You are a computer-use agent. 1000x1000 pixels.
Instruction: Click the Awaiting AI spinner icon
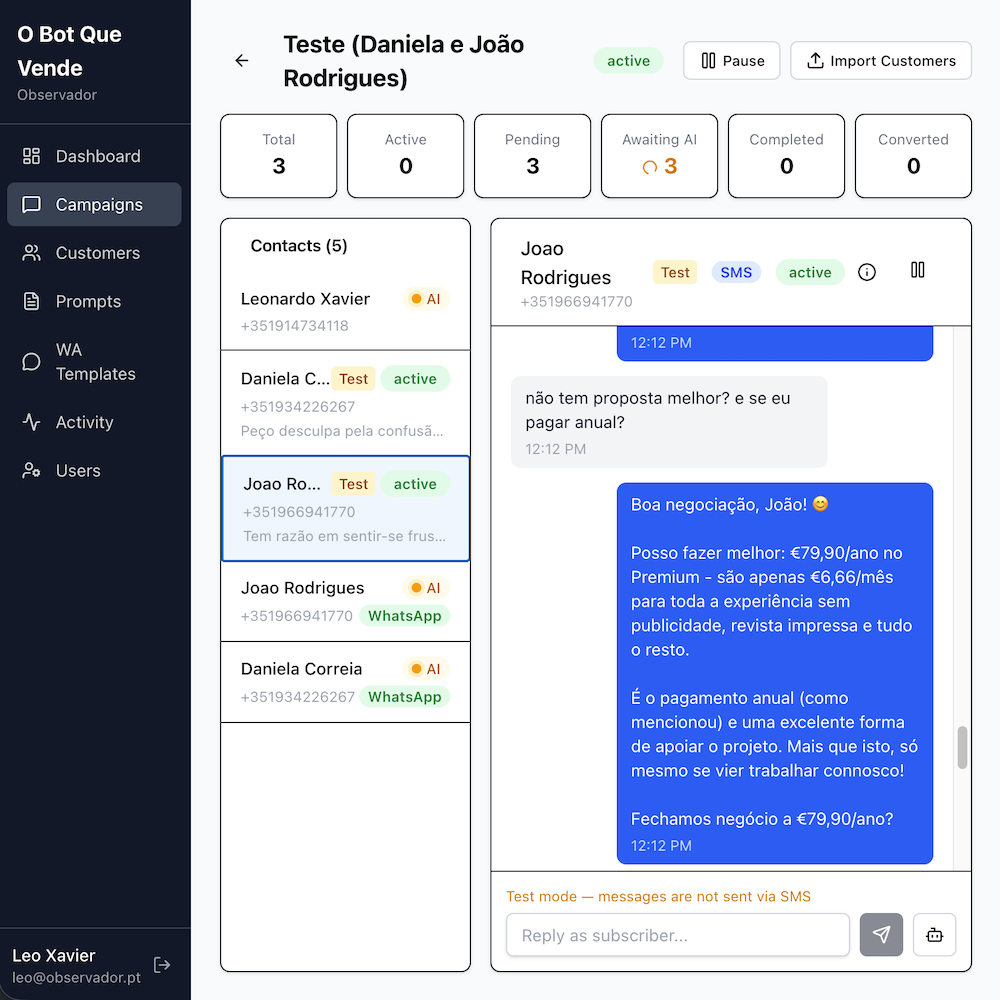649,167
